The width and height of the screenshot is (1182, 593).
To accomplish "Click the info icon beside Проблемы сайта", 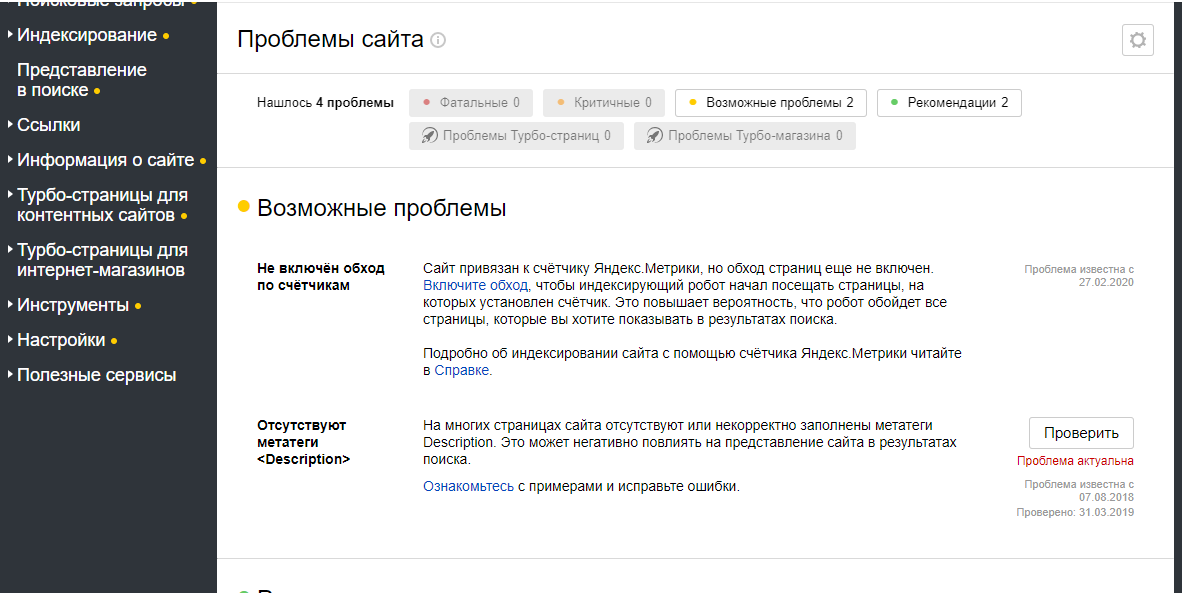I will pyautogui.click(x=438, y=41).
